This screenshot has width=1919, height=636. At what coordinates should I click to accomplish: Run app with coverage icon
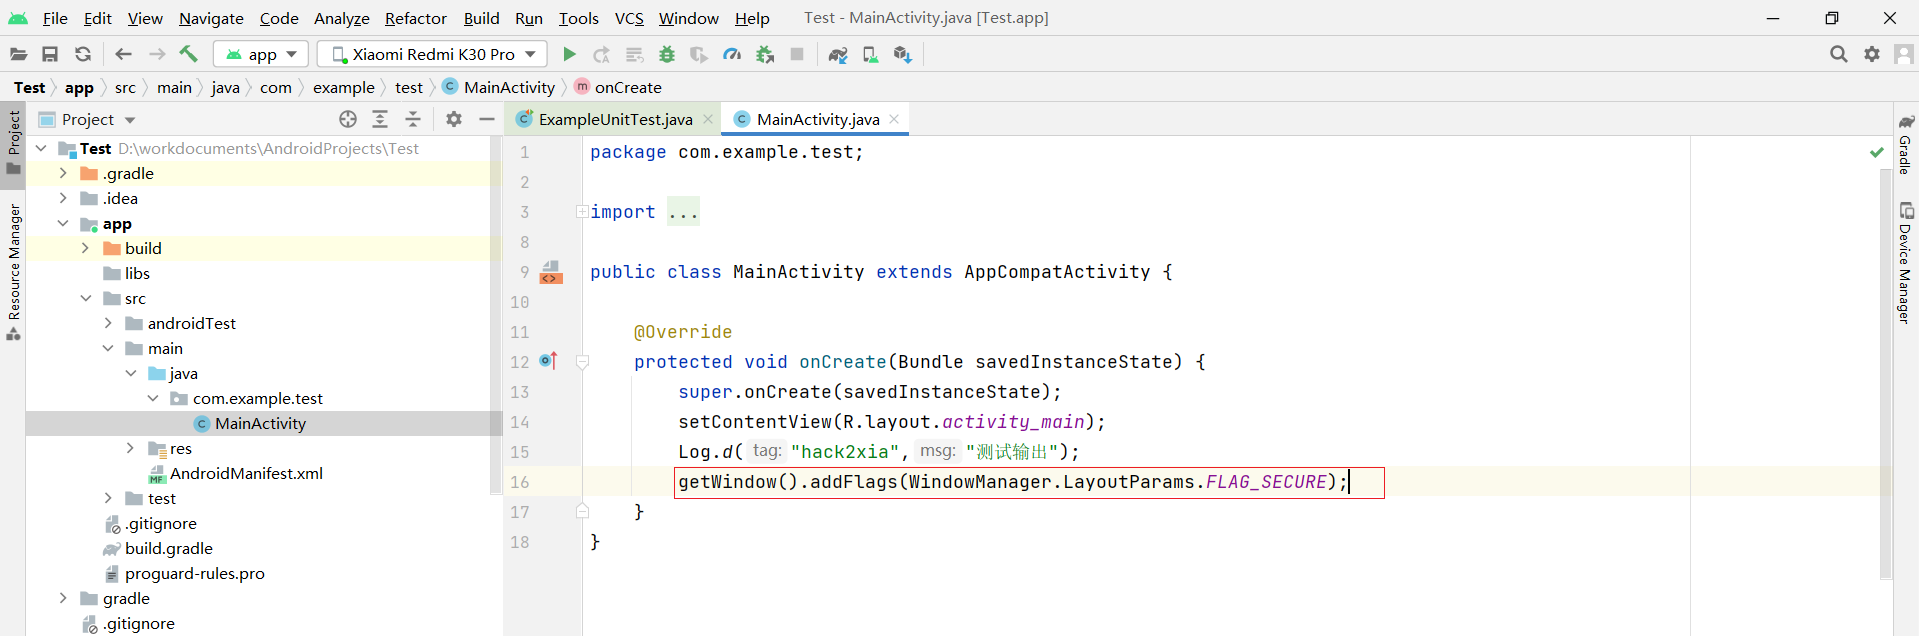pyautogui.click(x=699, y=54)
